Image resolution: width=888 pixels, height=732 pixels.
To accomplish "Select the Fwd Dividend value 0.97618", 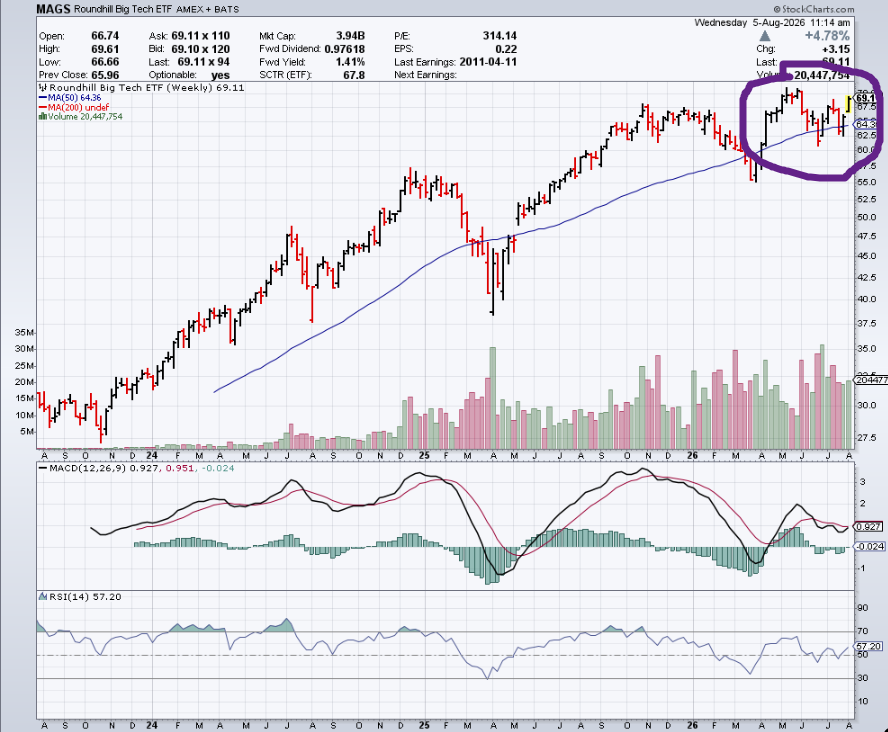I will [x=344, y=49].
